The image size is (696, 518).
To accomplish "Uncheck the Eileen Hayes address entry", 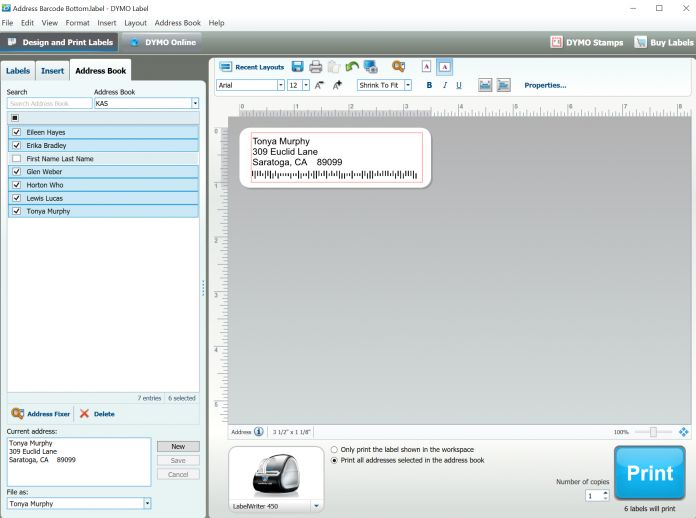I will point(16,132).
